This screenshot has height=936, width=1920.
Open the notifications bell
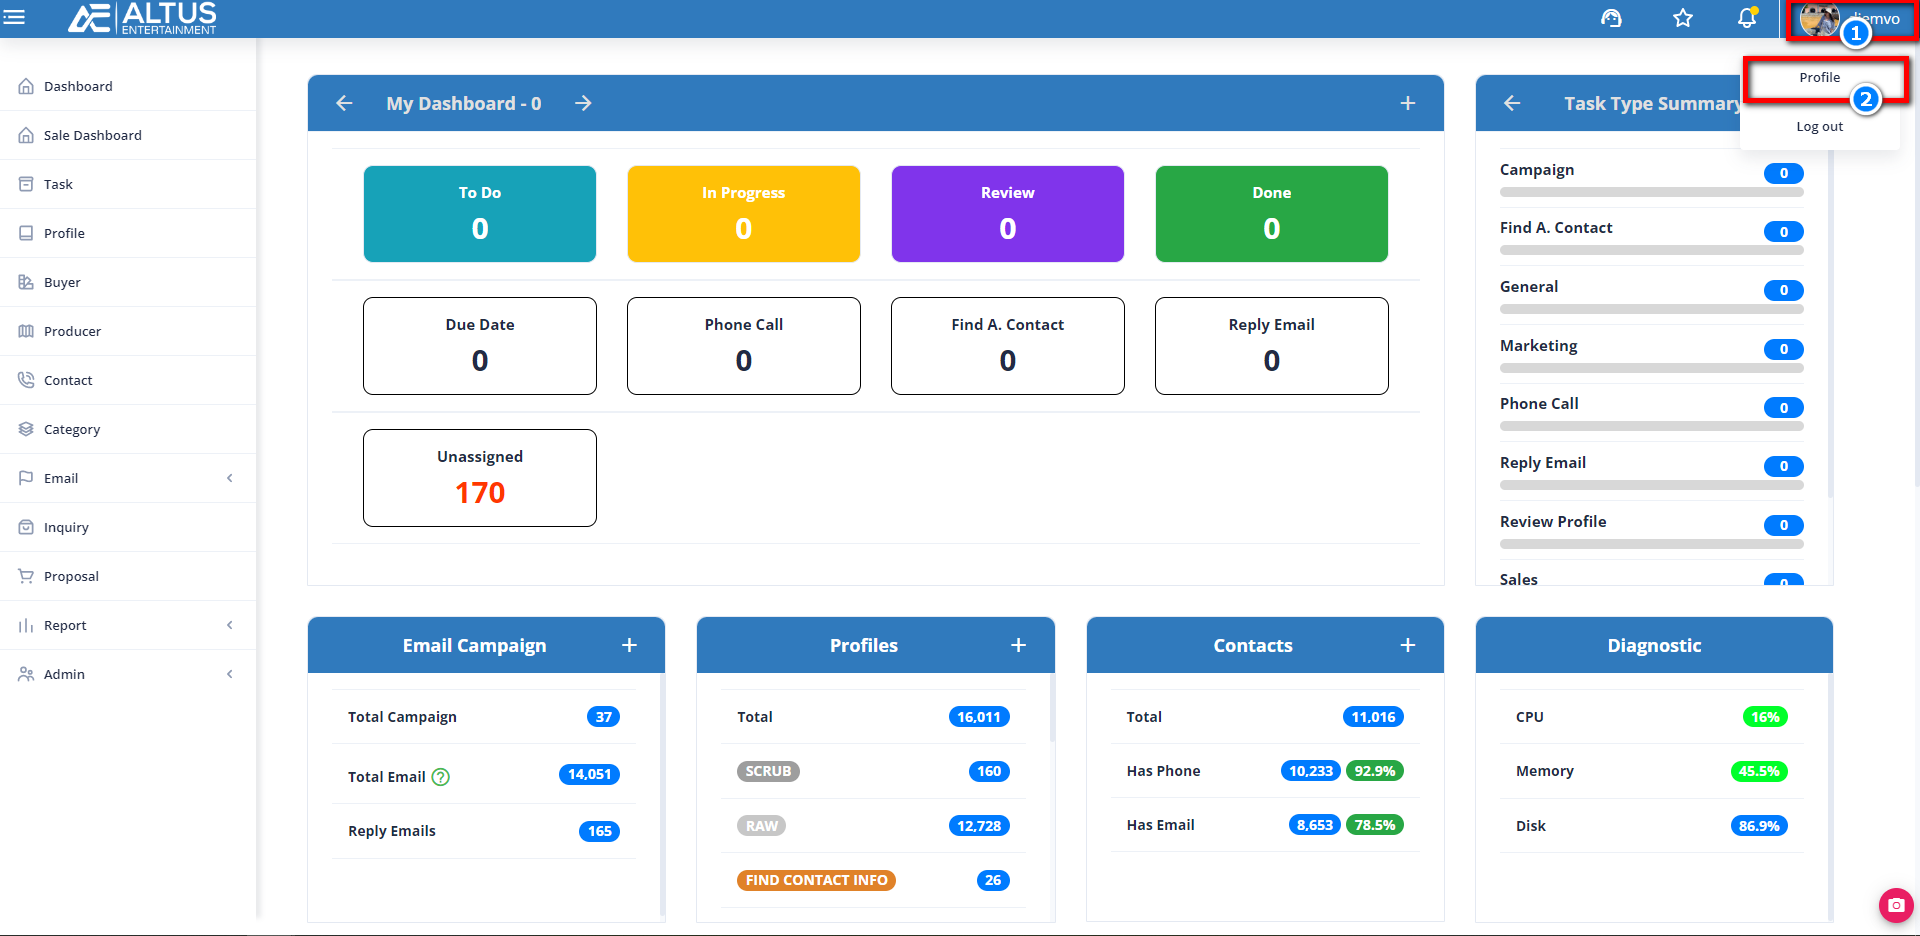click(1747, 18)
